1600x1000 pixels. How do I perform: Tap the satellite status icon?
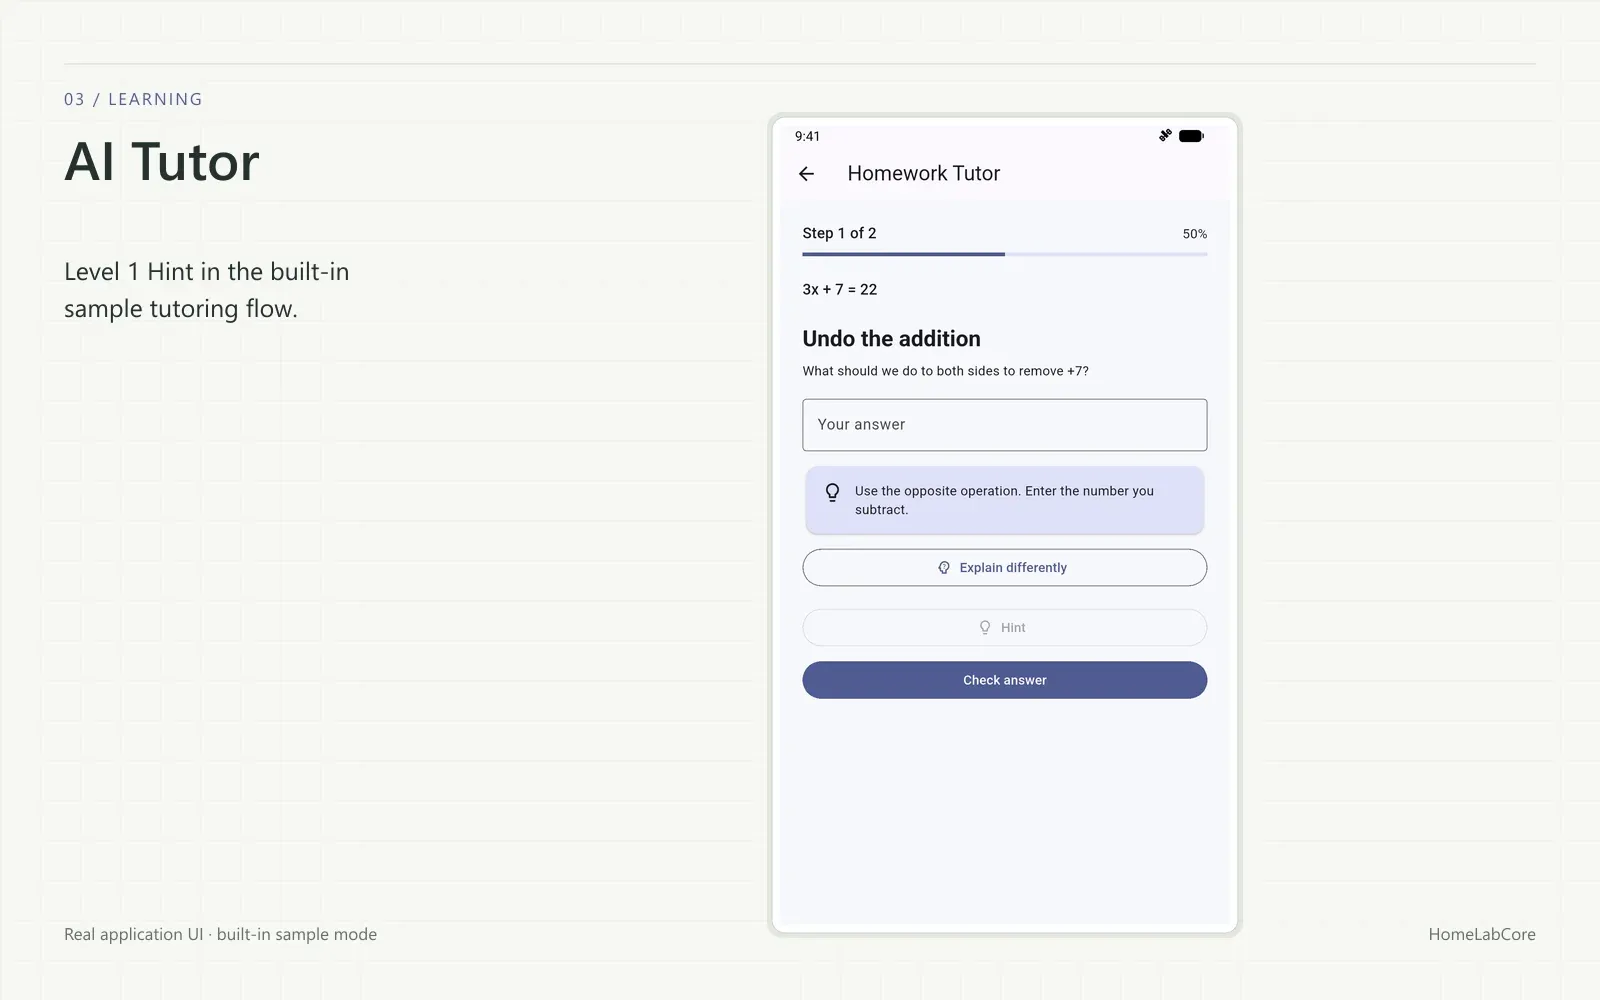pos(1165,135)
